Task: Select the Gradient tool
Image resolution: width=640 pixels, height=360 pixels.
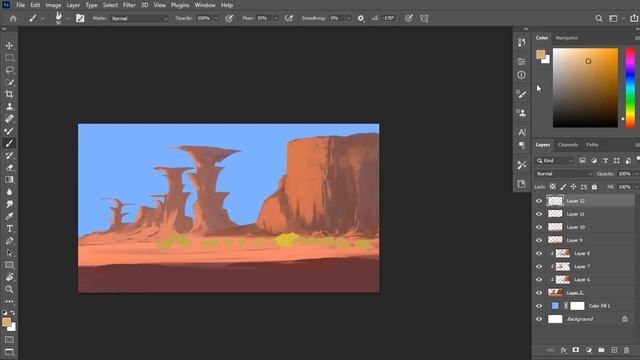Action: coord(9,180)
